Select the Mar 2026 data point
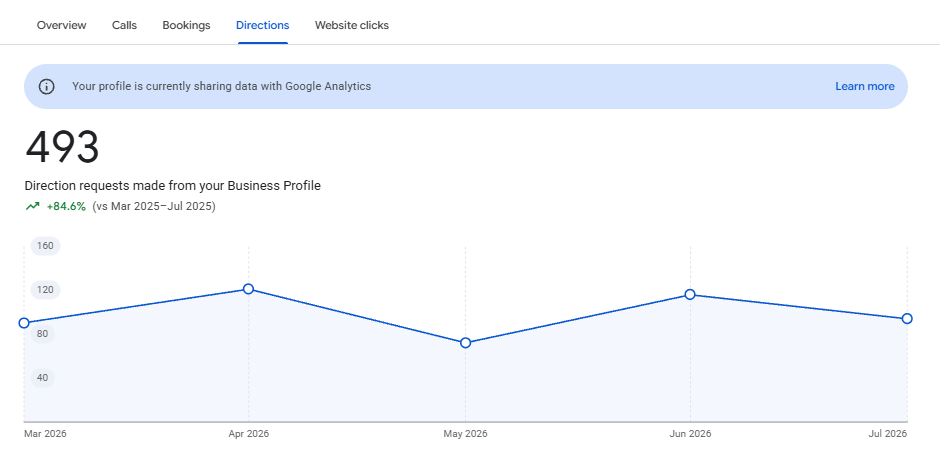Screen dimensions: 940x457 click(24, 323)
